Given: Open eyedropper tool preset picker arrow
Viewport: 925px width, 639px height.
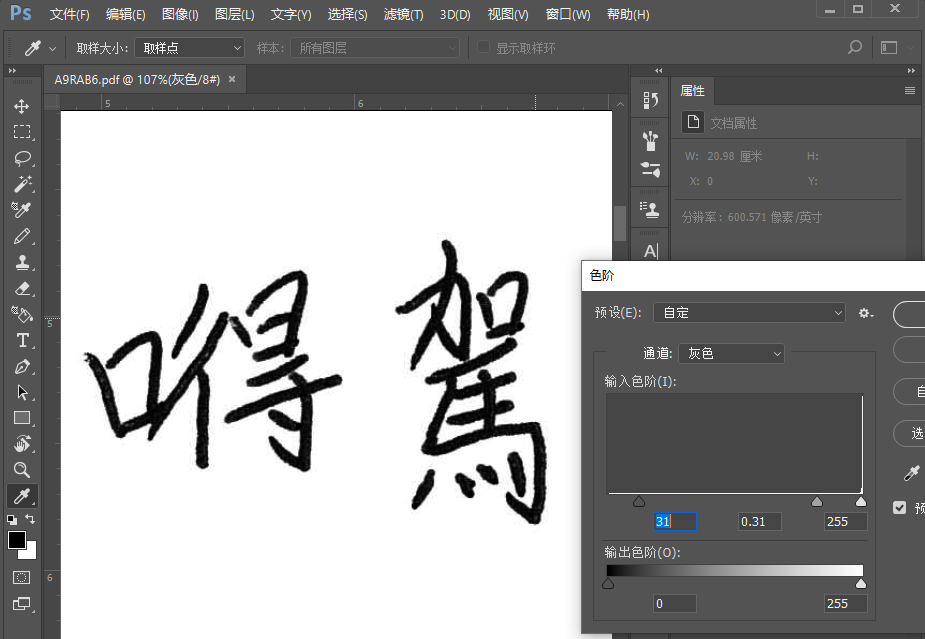Looking at the screenshot, I should coord(53,48).
